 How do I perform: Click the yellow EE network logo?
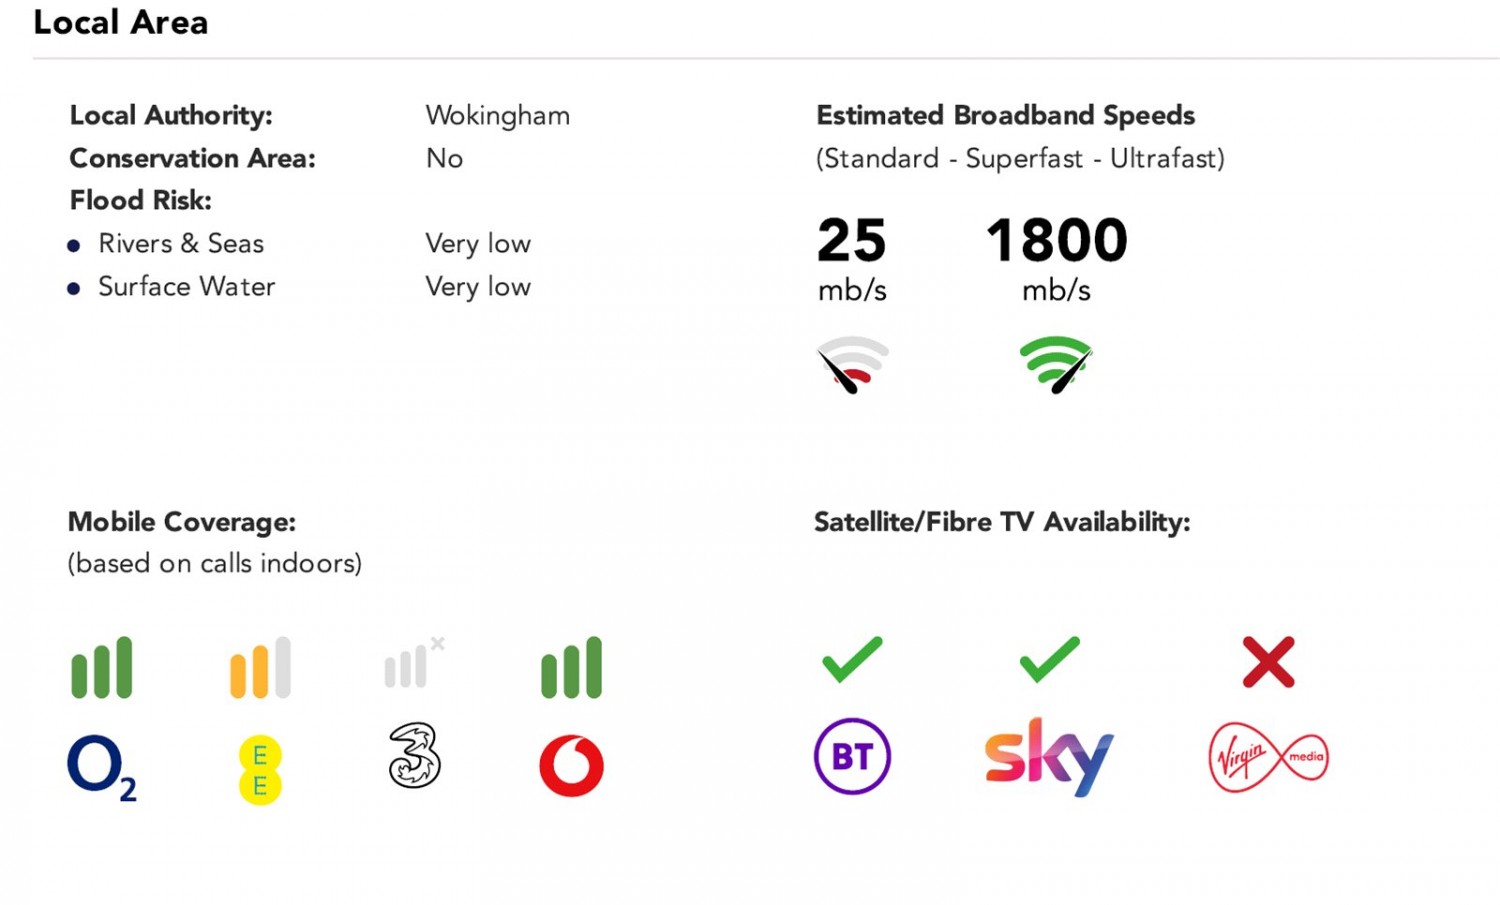pyautogui.click(x=260, y=770)
